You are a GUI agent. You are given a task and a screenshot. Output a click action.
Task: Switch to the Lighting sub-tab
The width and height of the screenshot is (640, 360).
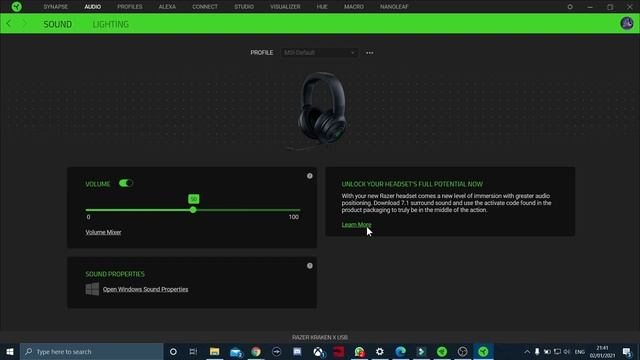111,24
